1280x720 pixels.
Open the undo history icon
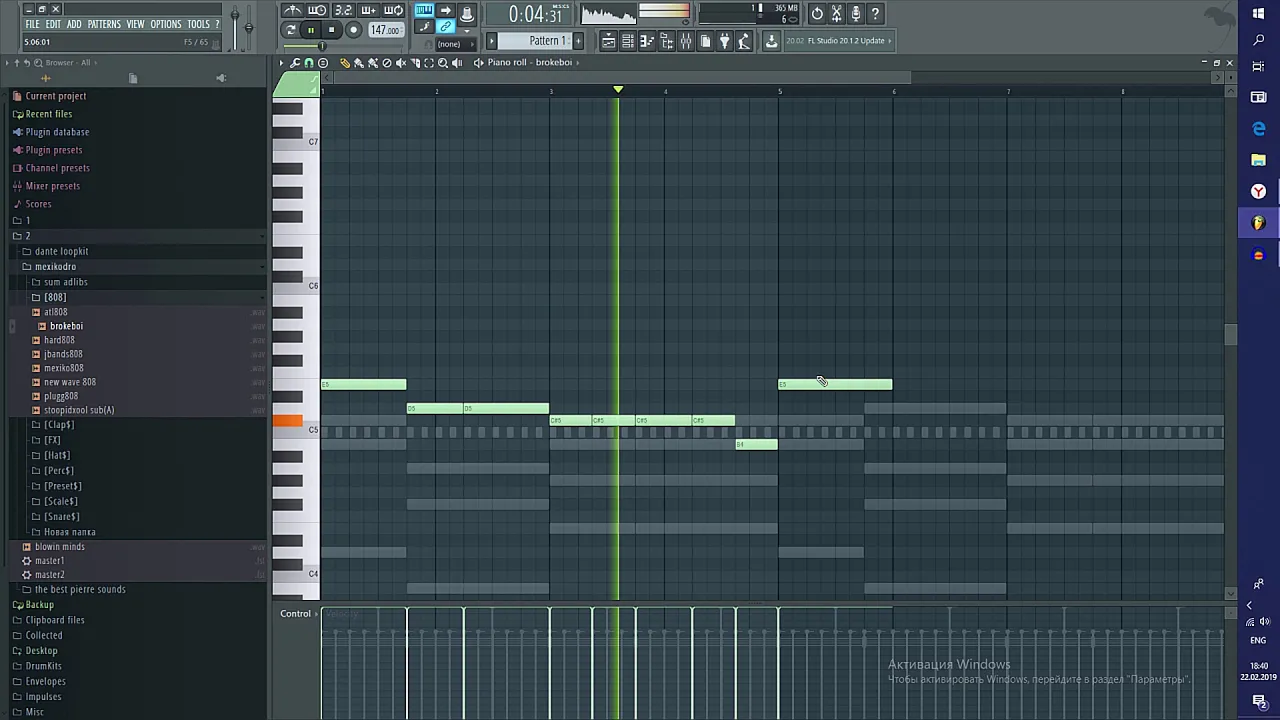(x=817, y=13)
